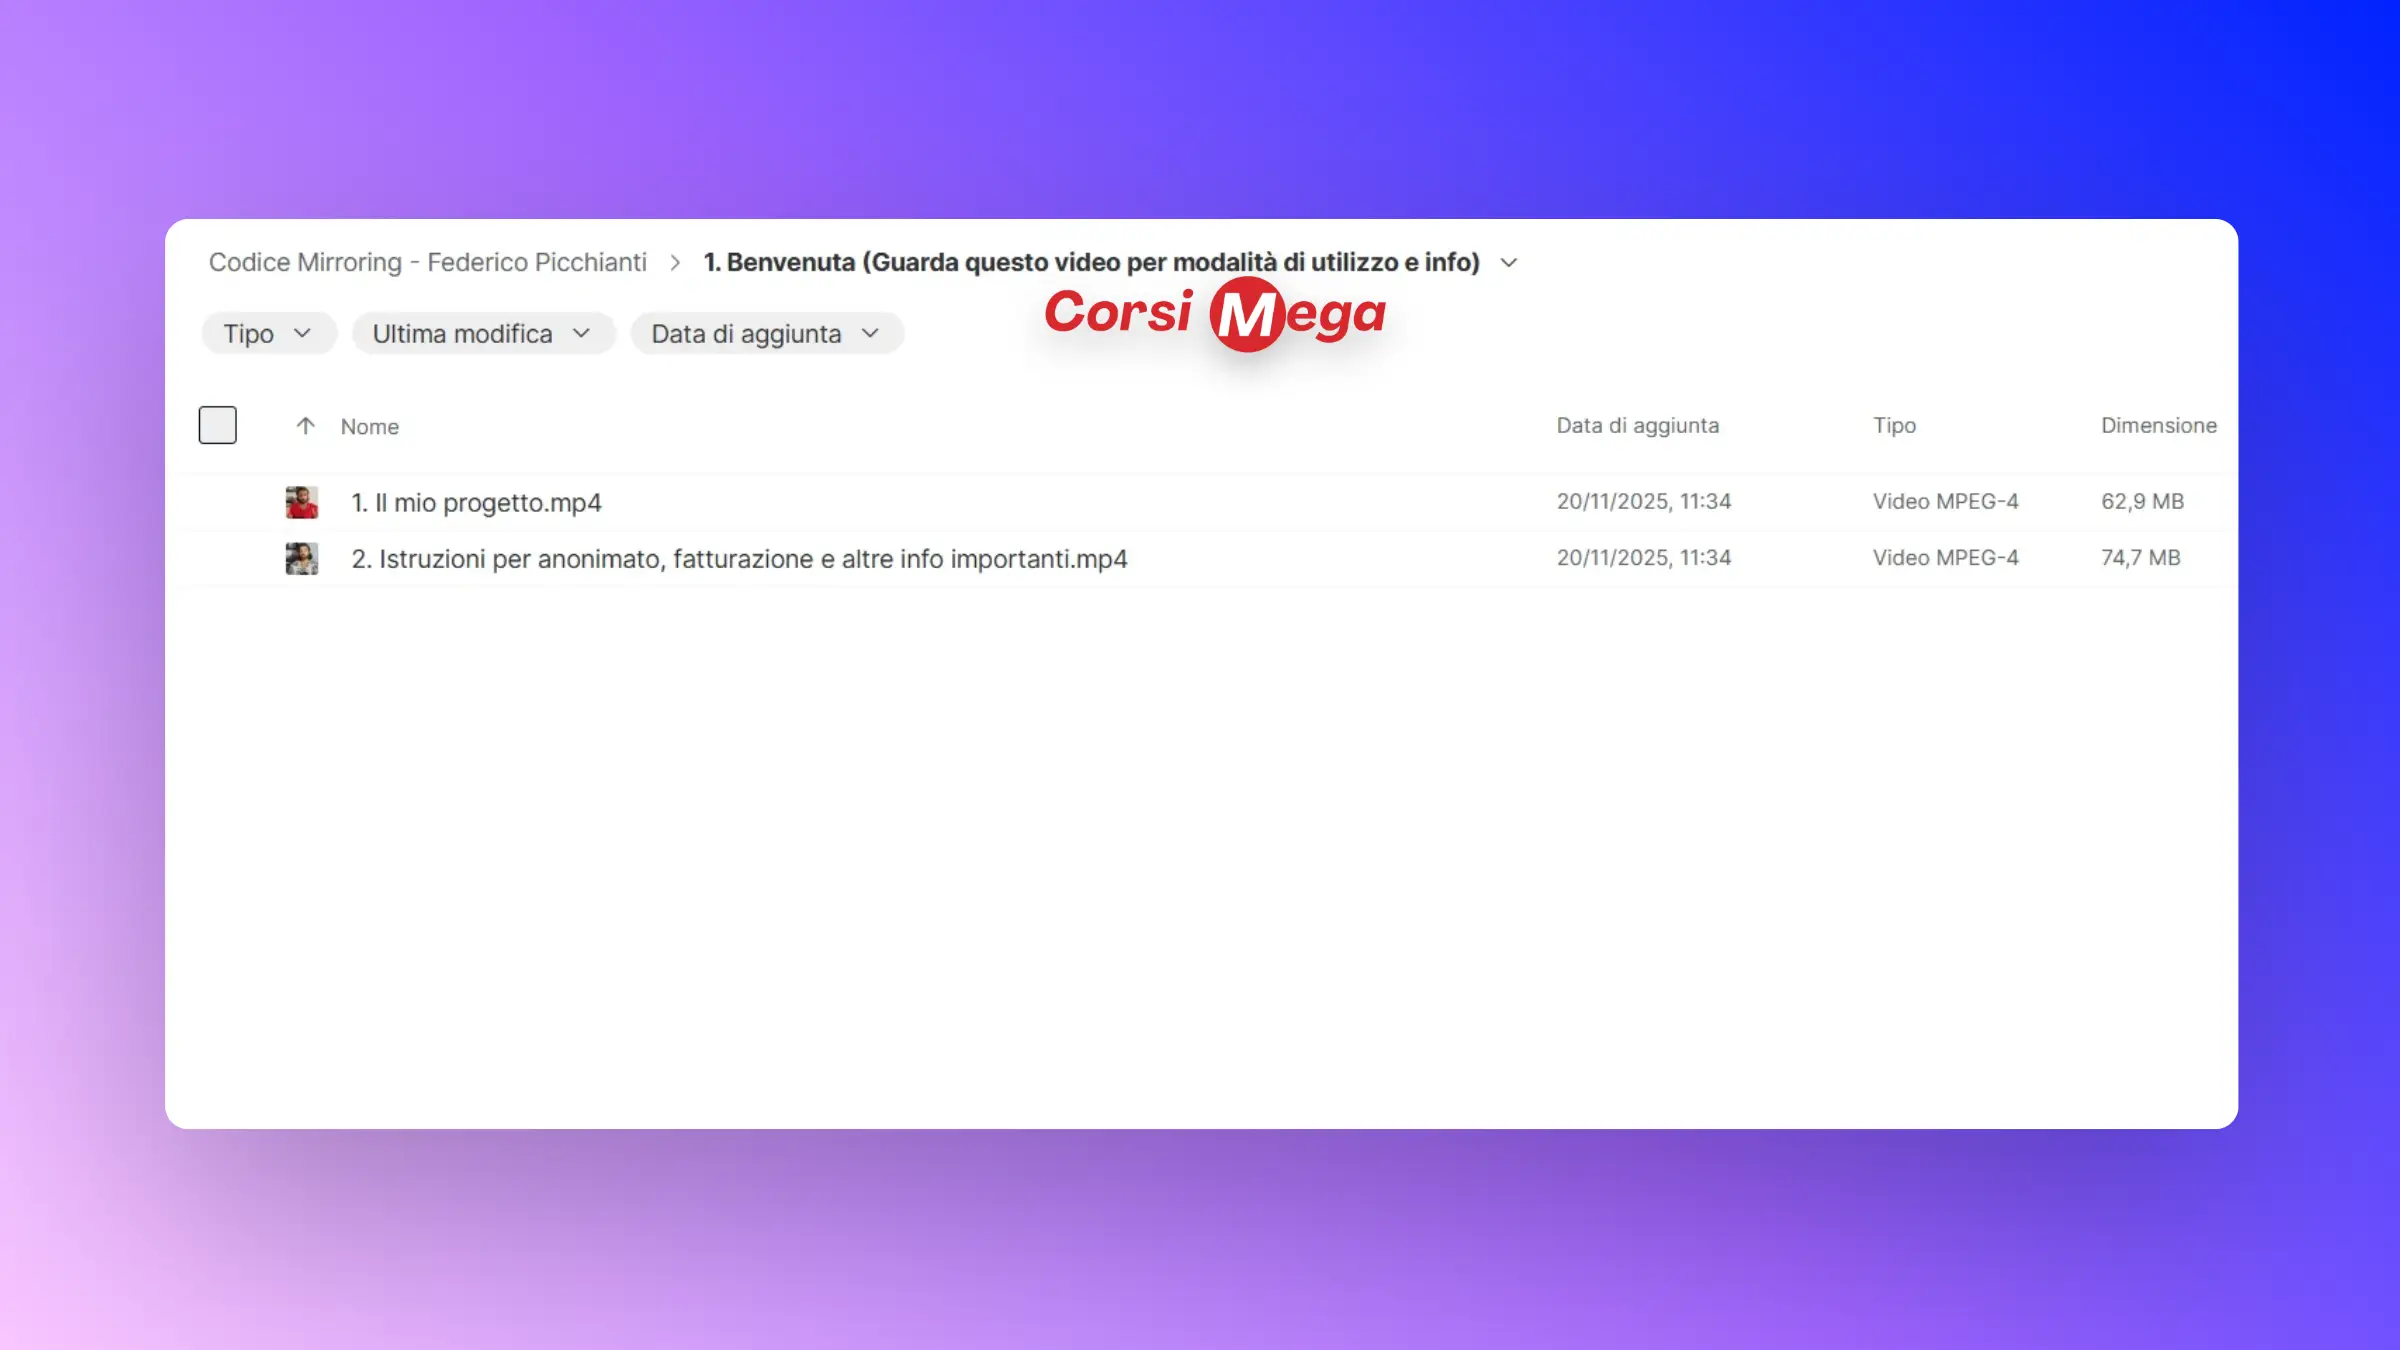
Task: Open file 1. Il mio progetto.mp4
Action: click(476, 502)
